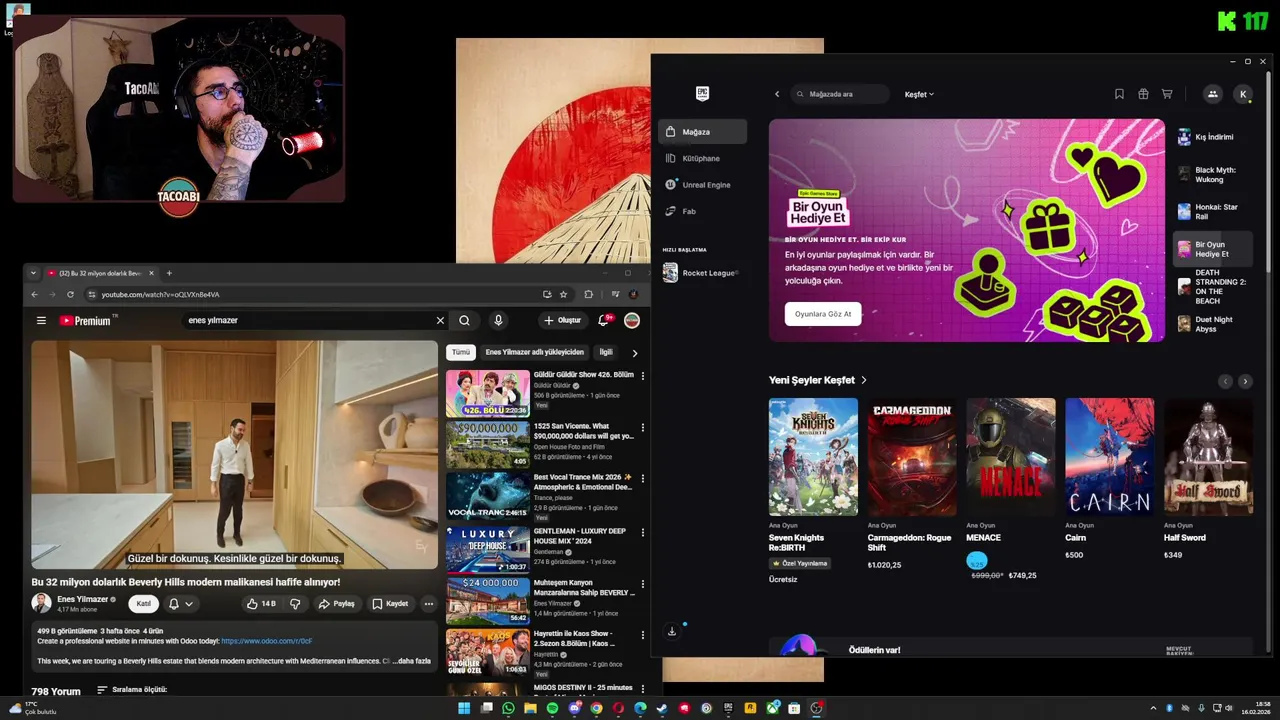The image size is (1280, 720).
Task: Click the YouTube search magnifier button
Action: coord(464,321)
